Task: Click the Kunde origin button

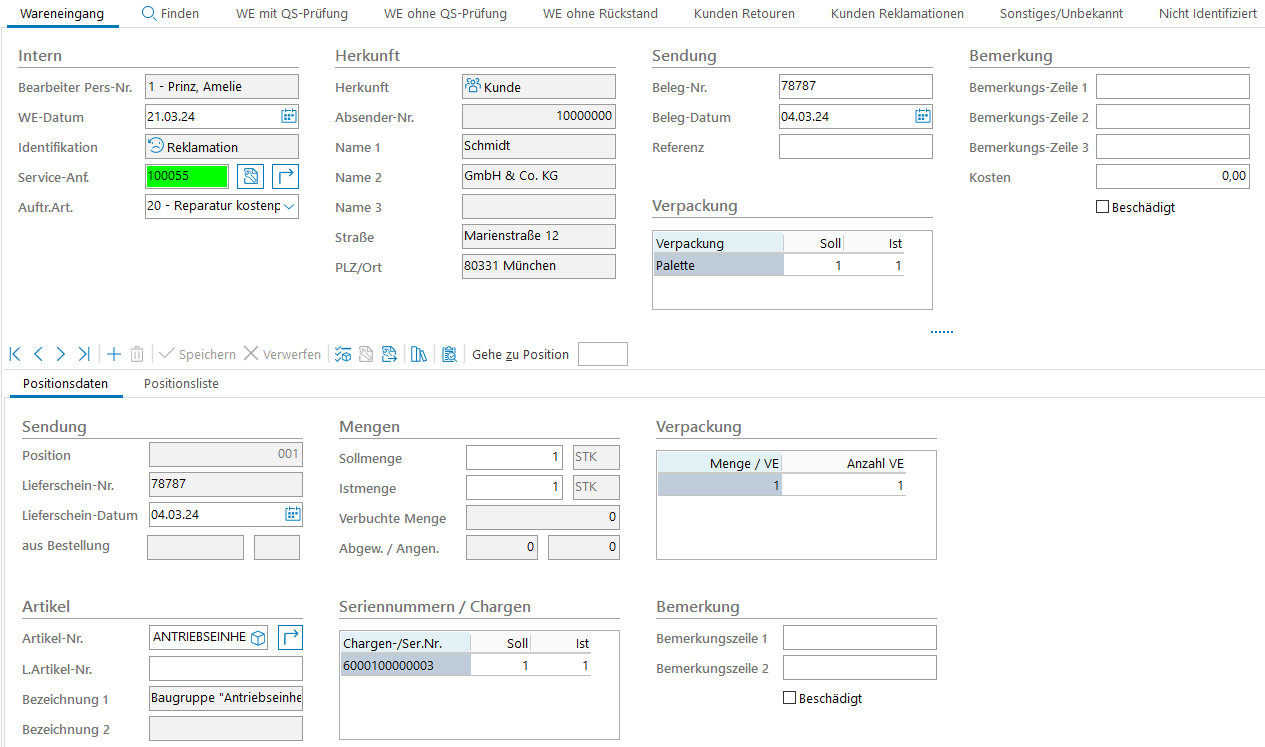Action: point(538,87)
